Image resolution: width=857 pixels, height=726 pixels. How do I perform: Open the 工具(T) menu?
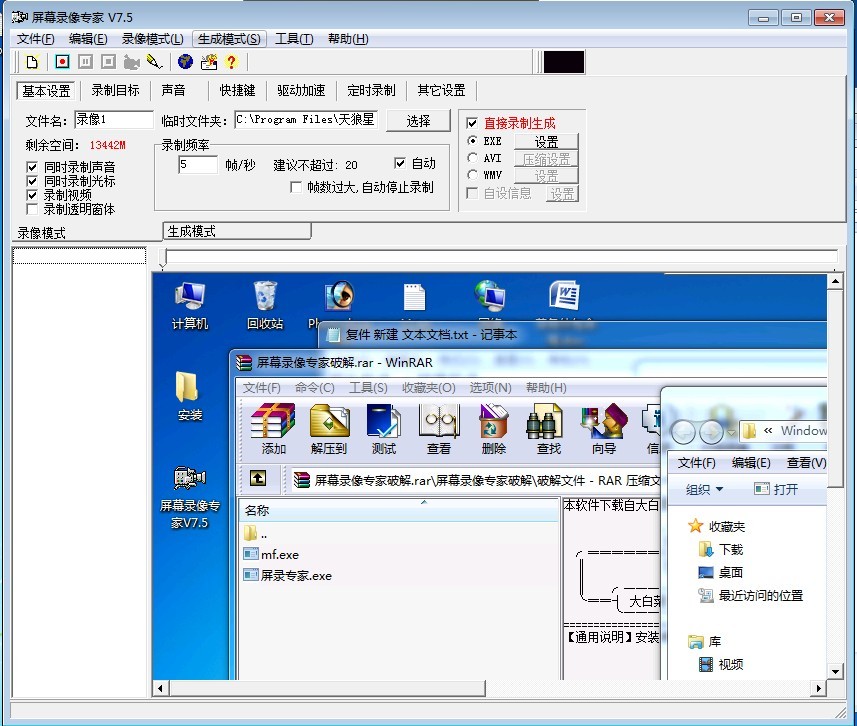(x=294, y=39)
